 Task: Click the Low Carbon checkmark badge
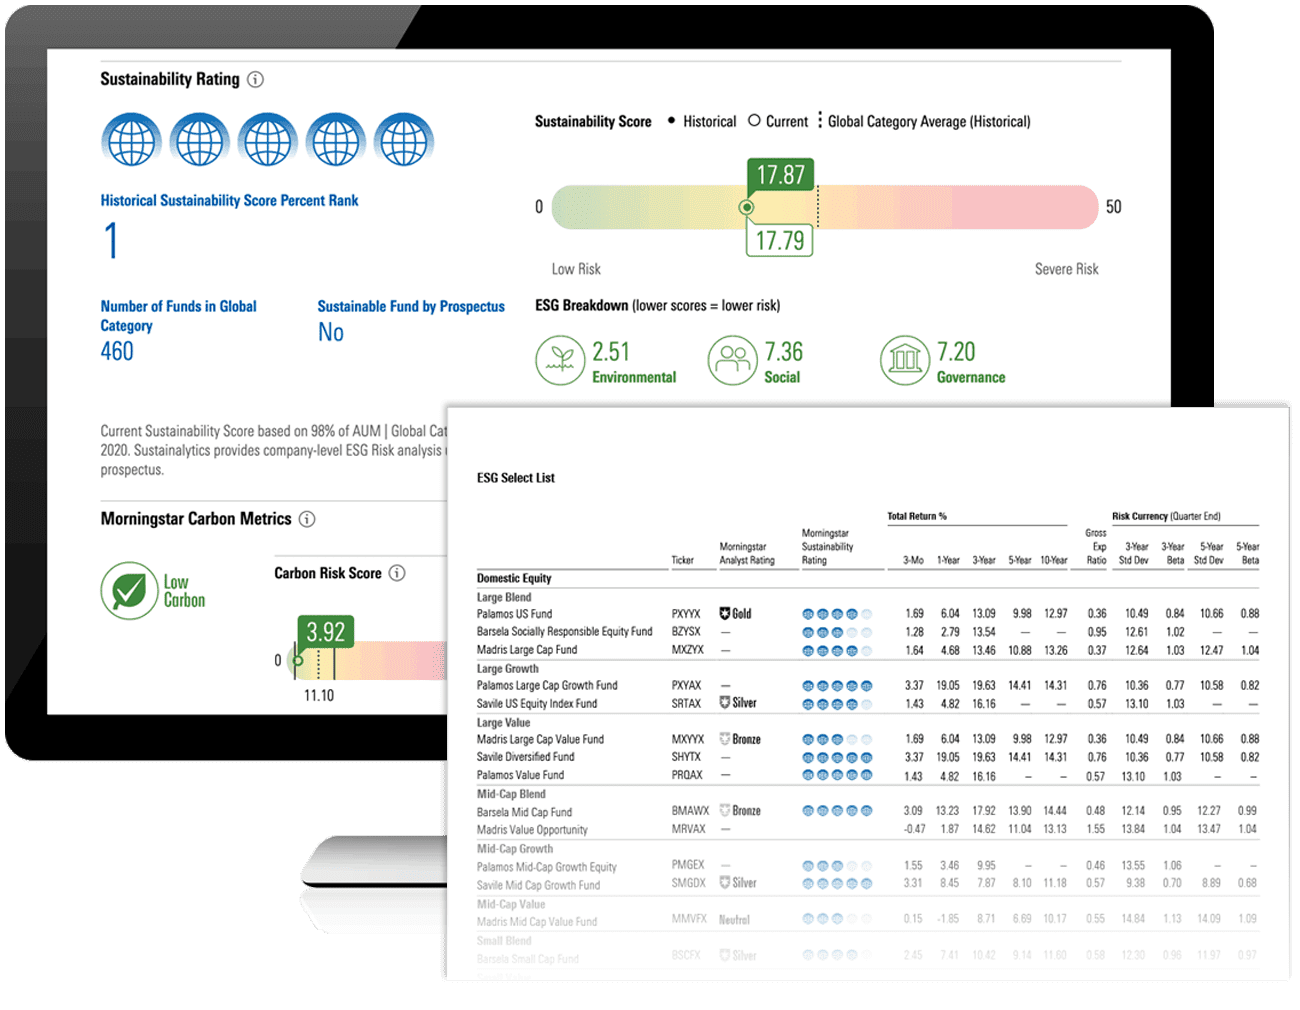(129, 591)
